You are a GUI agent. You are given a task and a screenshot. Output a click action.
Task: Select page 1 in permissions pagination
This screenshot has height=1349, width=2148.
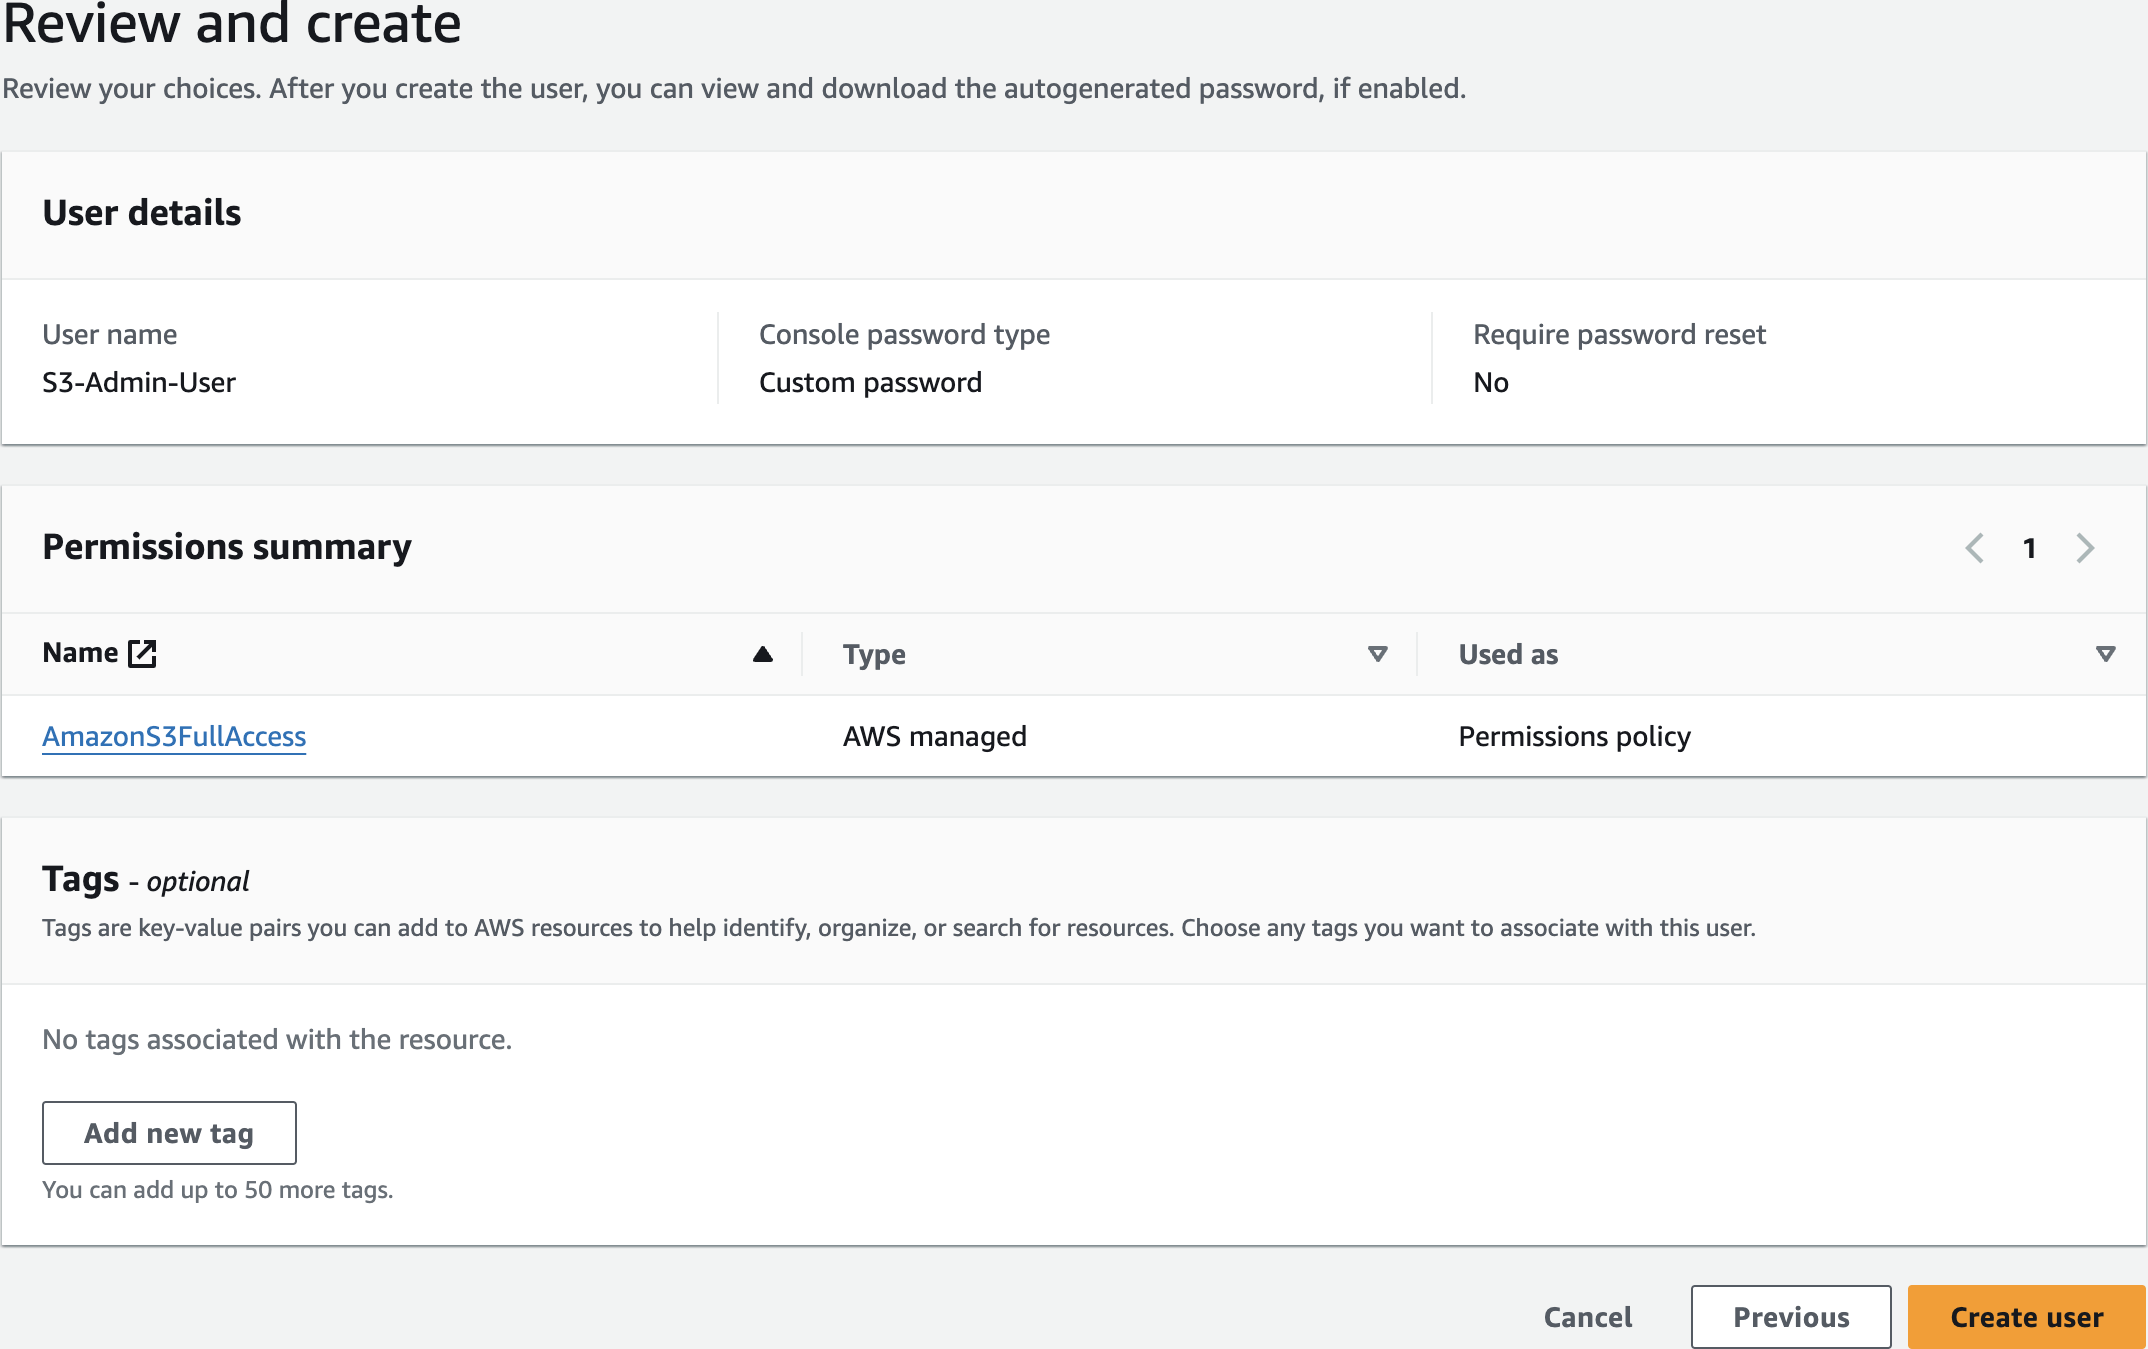coord(2029,548)
